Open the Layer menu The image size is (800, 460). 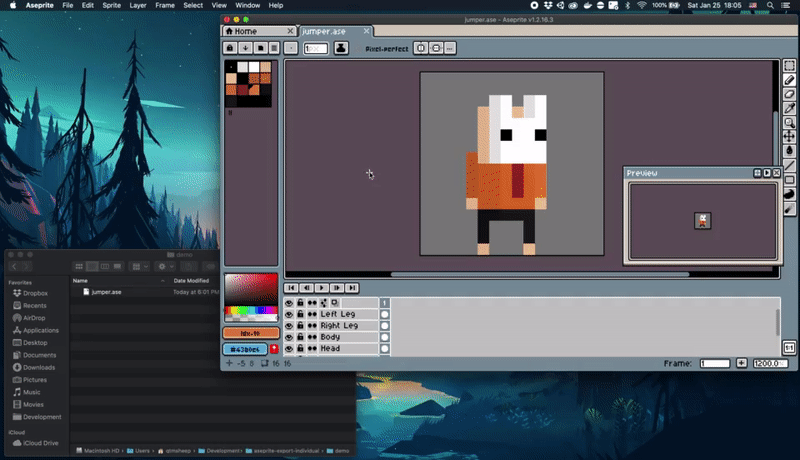coord(138,5)
